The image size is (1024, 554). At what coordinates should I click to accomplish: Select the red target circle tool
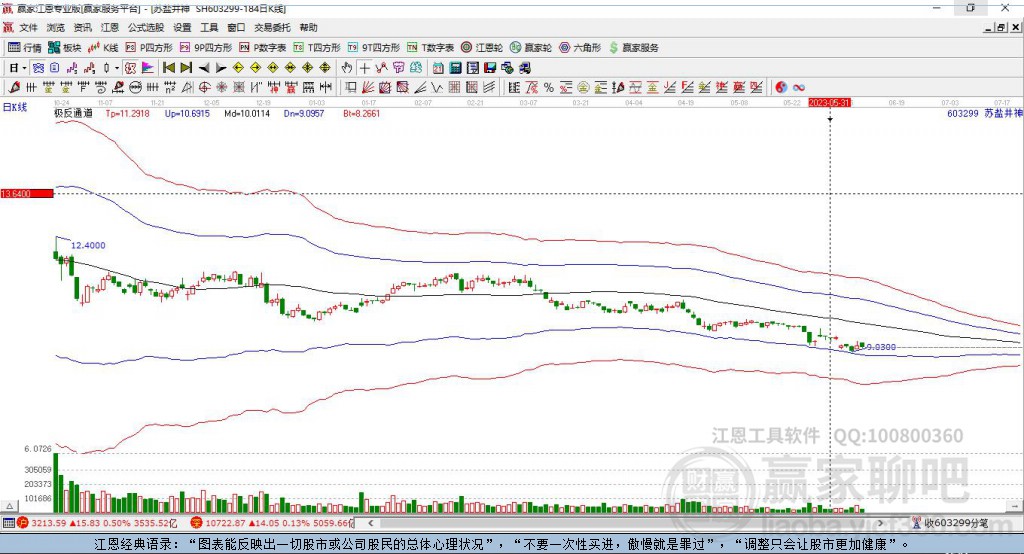click(x=204, y=87)
